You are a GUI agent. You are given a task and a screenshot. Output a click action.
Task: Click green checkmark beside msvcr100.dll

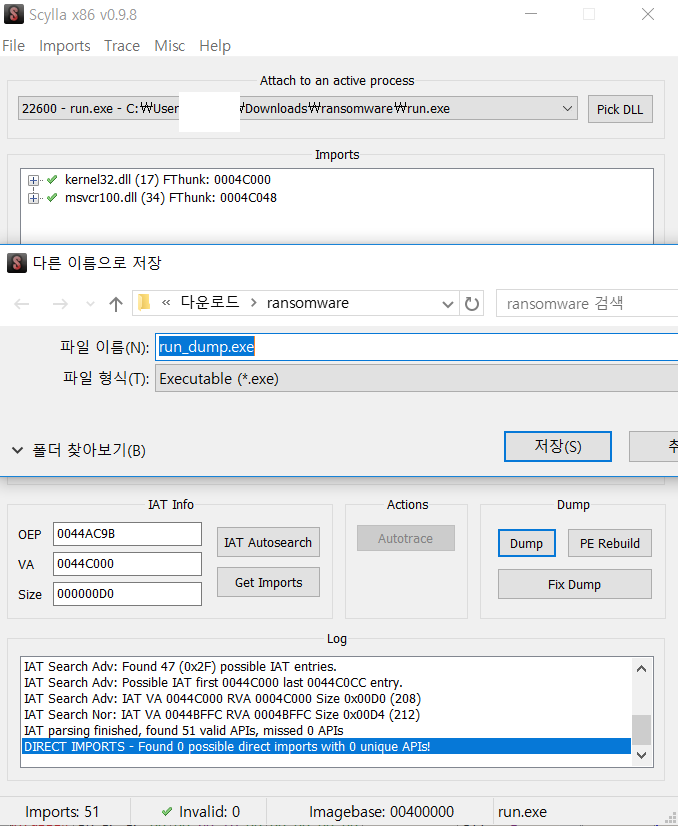pyautogui.click(x=52, y=198)
